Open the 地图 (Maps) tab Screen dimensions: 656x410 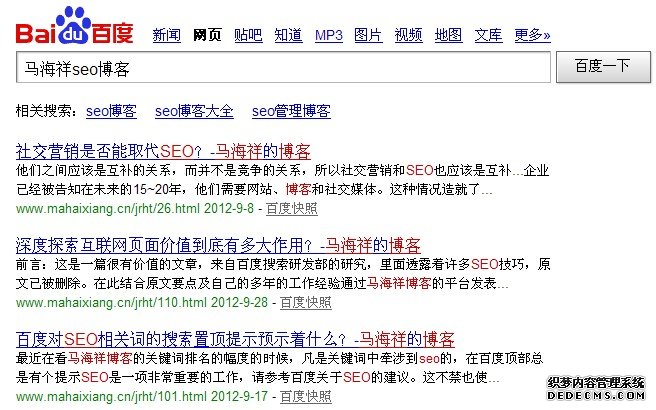(448, 36)
